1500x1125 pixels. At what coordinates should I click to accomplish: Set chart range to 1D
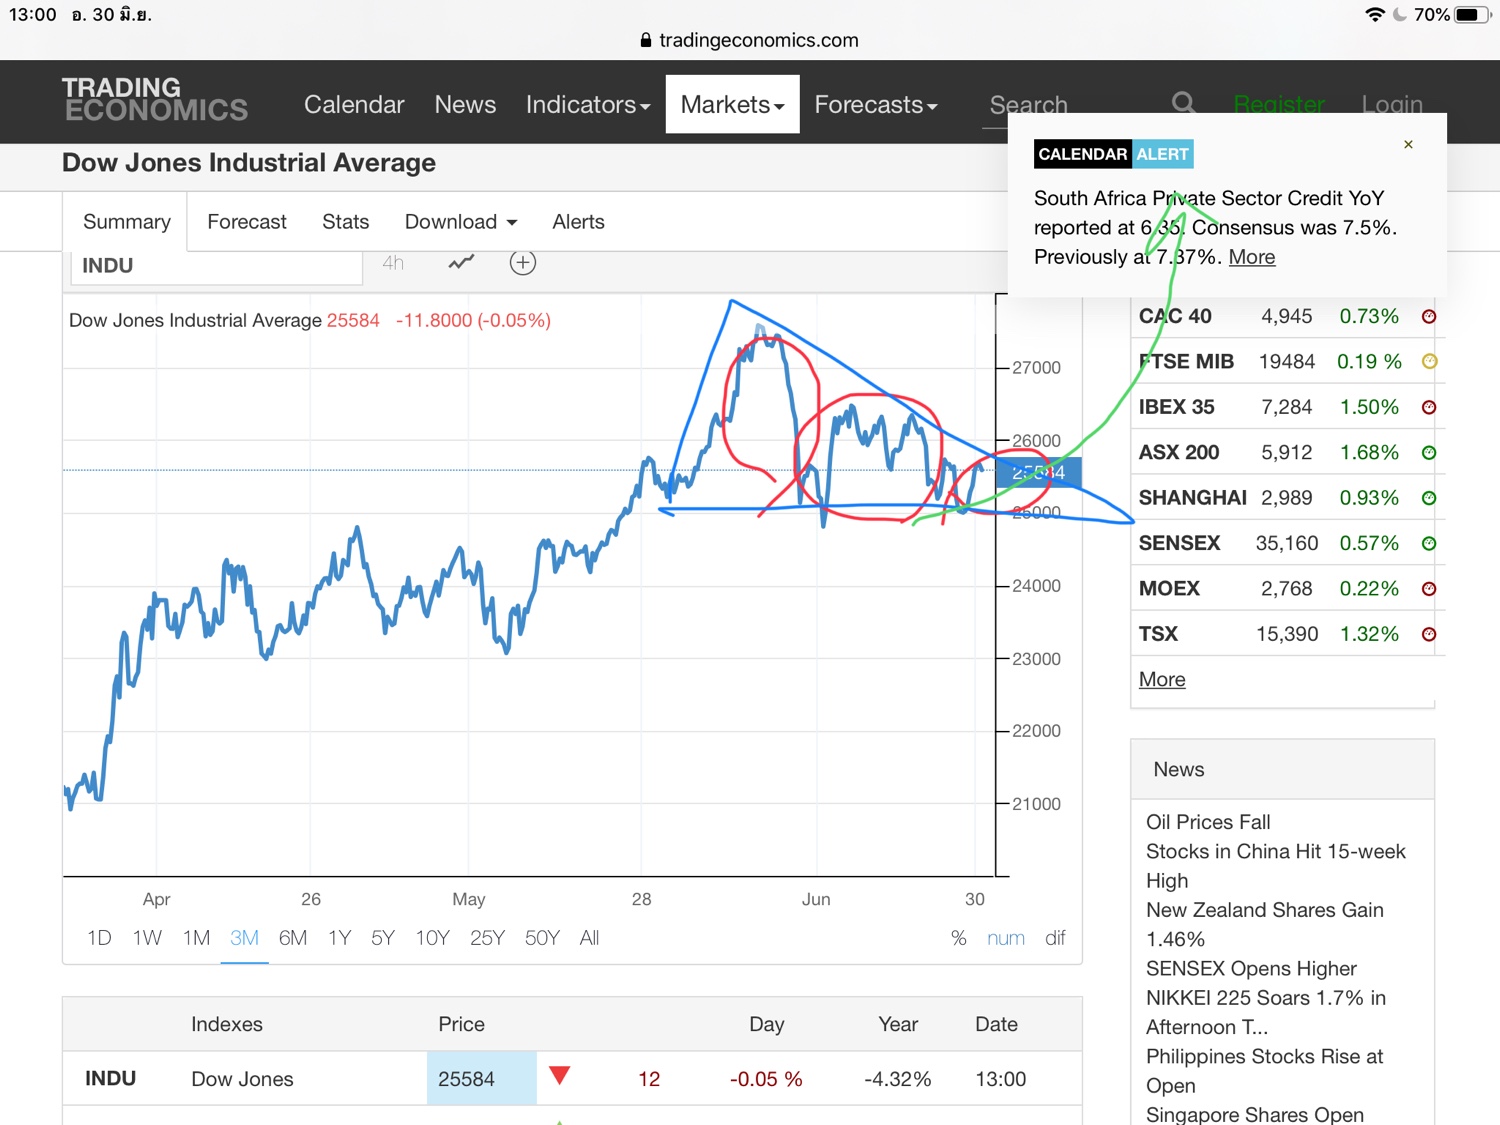click(99, 938)
